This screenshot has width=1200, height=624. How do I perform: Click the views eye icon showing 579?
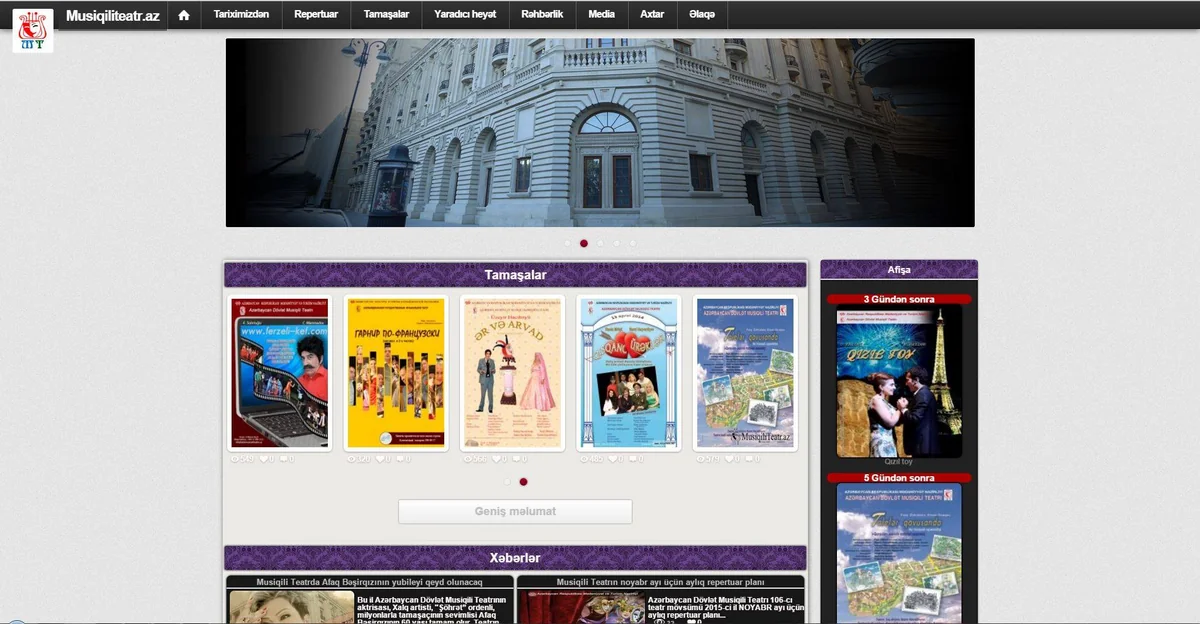(702, 459)
